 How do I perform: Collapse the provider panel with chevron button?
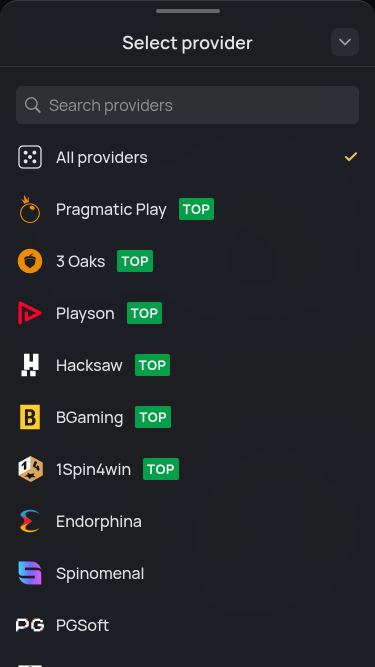coord(345,42)
